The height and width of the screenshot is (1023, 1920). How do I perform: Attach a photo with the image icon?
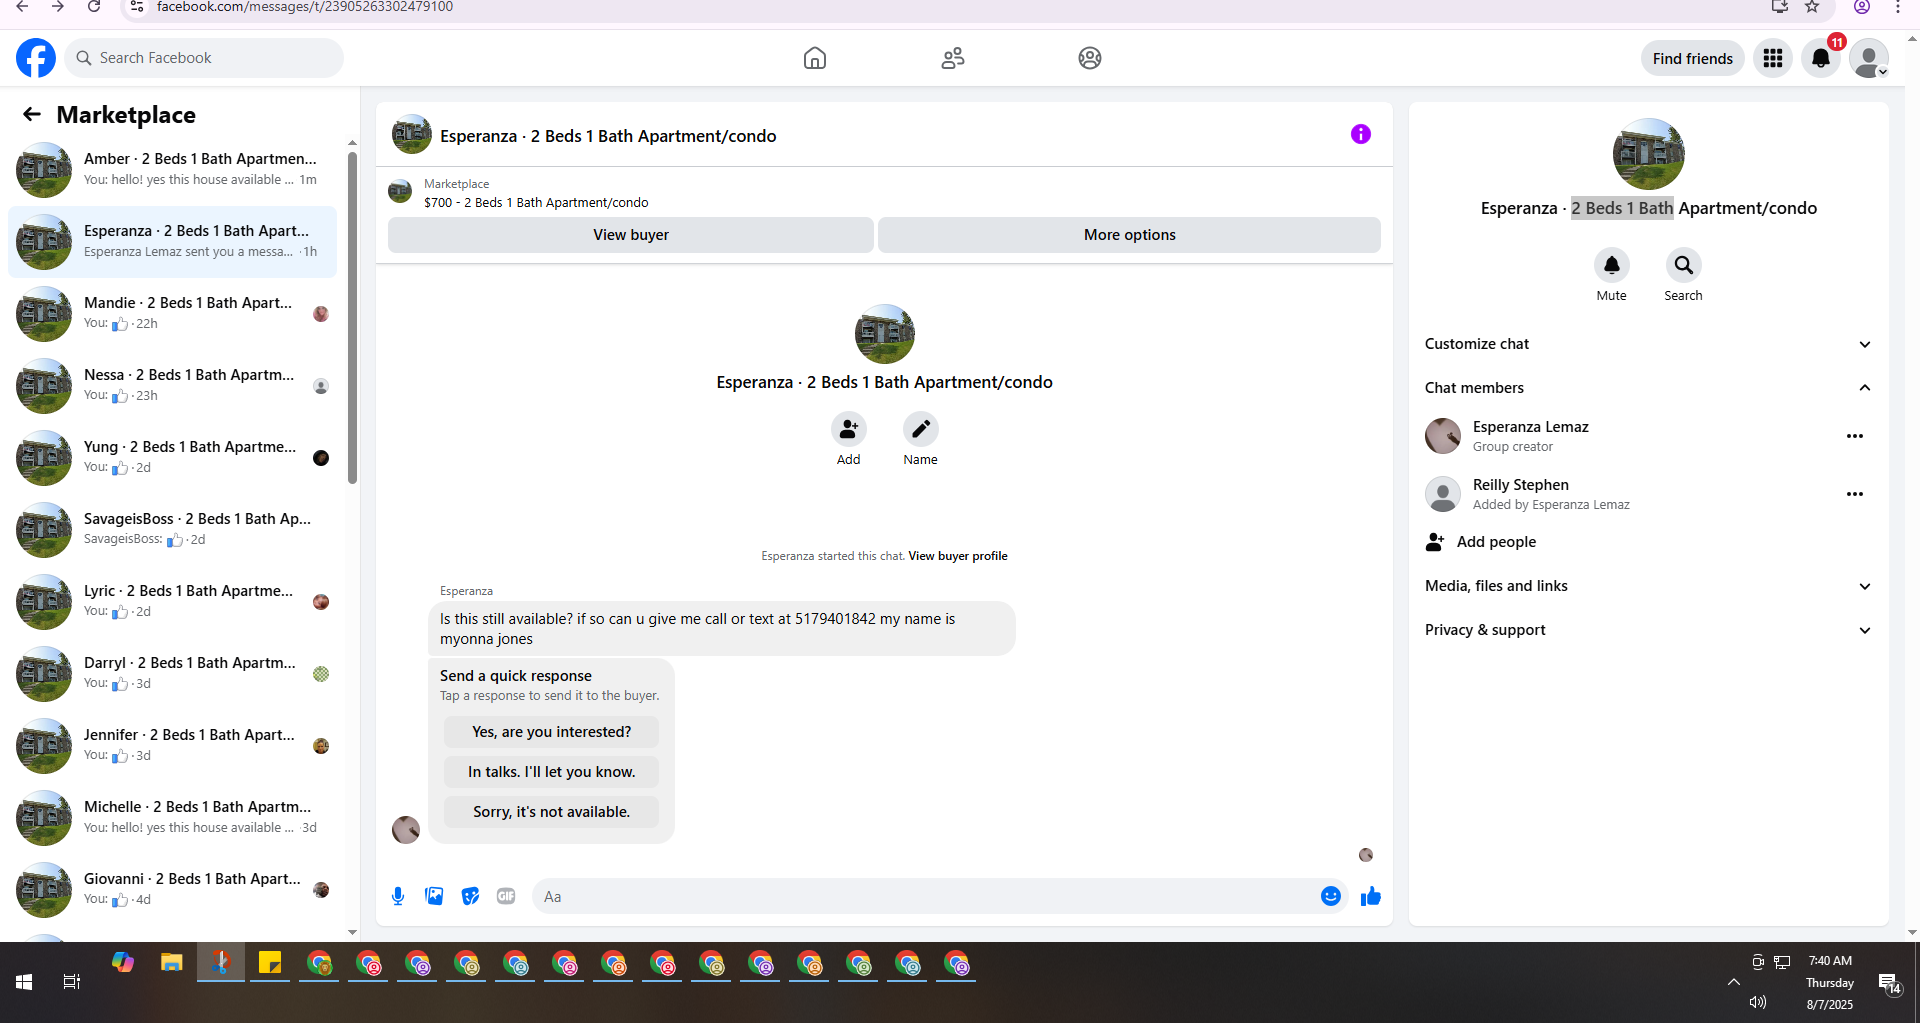click(434, 896)
